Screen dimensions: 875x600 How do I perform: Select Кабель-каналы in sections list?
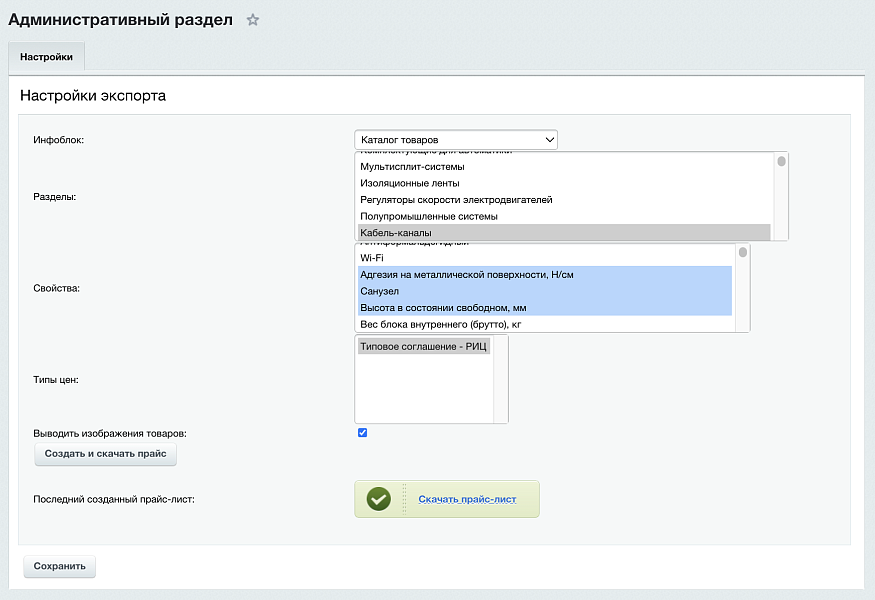[x=396, y=233]
